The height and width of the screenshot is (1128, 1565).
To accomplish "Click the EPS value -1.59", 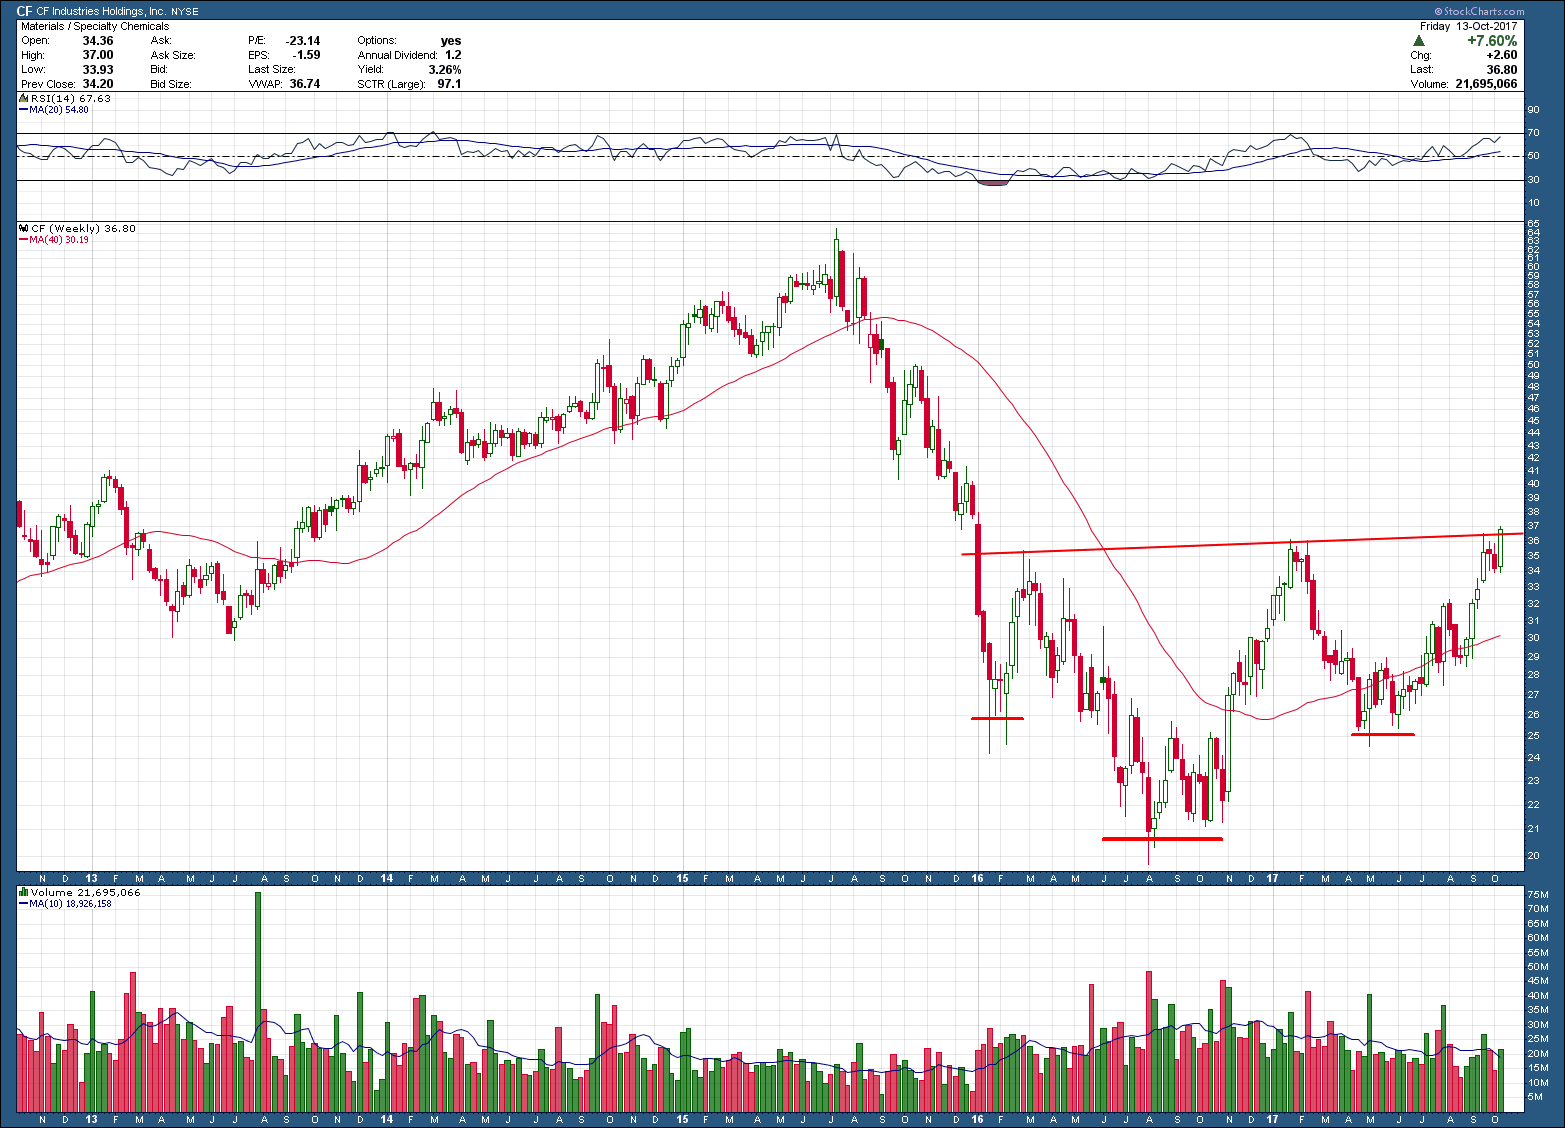I will [306, 55].
